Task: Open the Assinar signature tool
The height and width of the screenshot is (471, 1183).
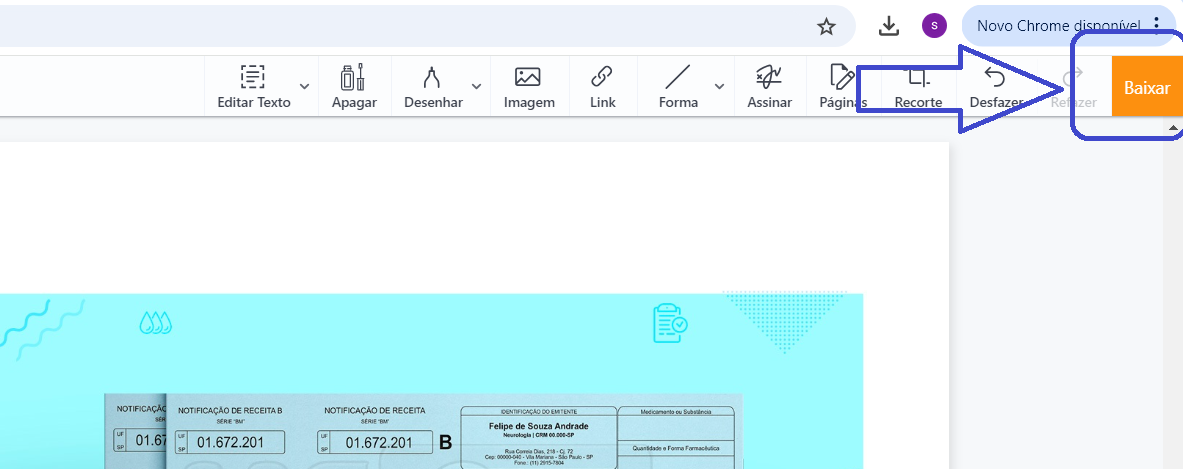Action: 769,87
